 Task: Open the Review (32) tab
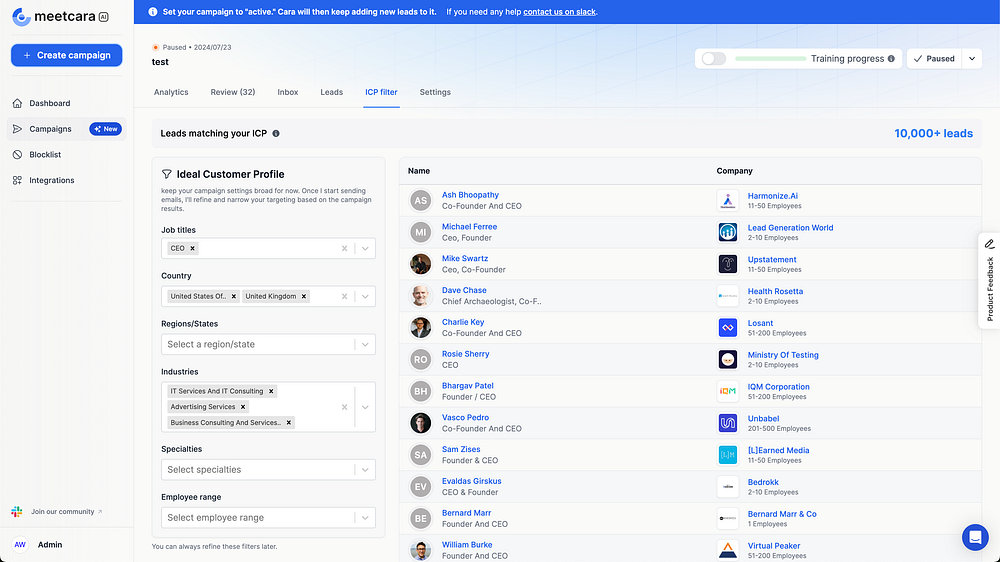[233, 92]
